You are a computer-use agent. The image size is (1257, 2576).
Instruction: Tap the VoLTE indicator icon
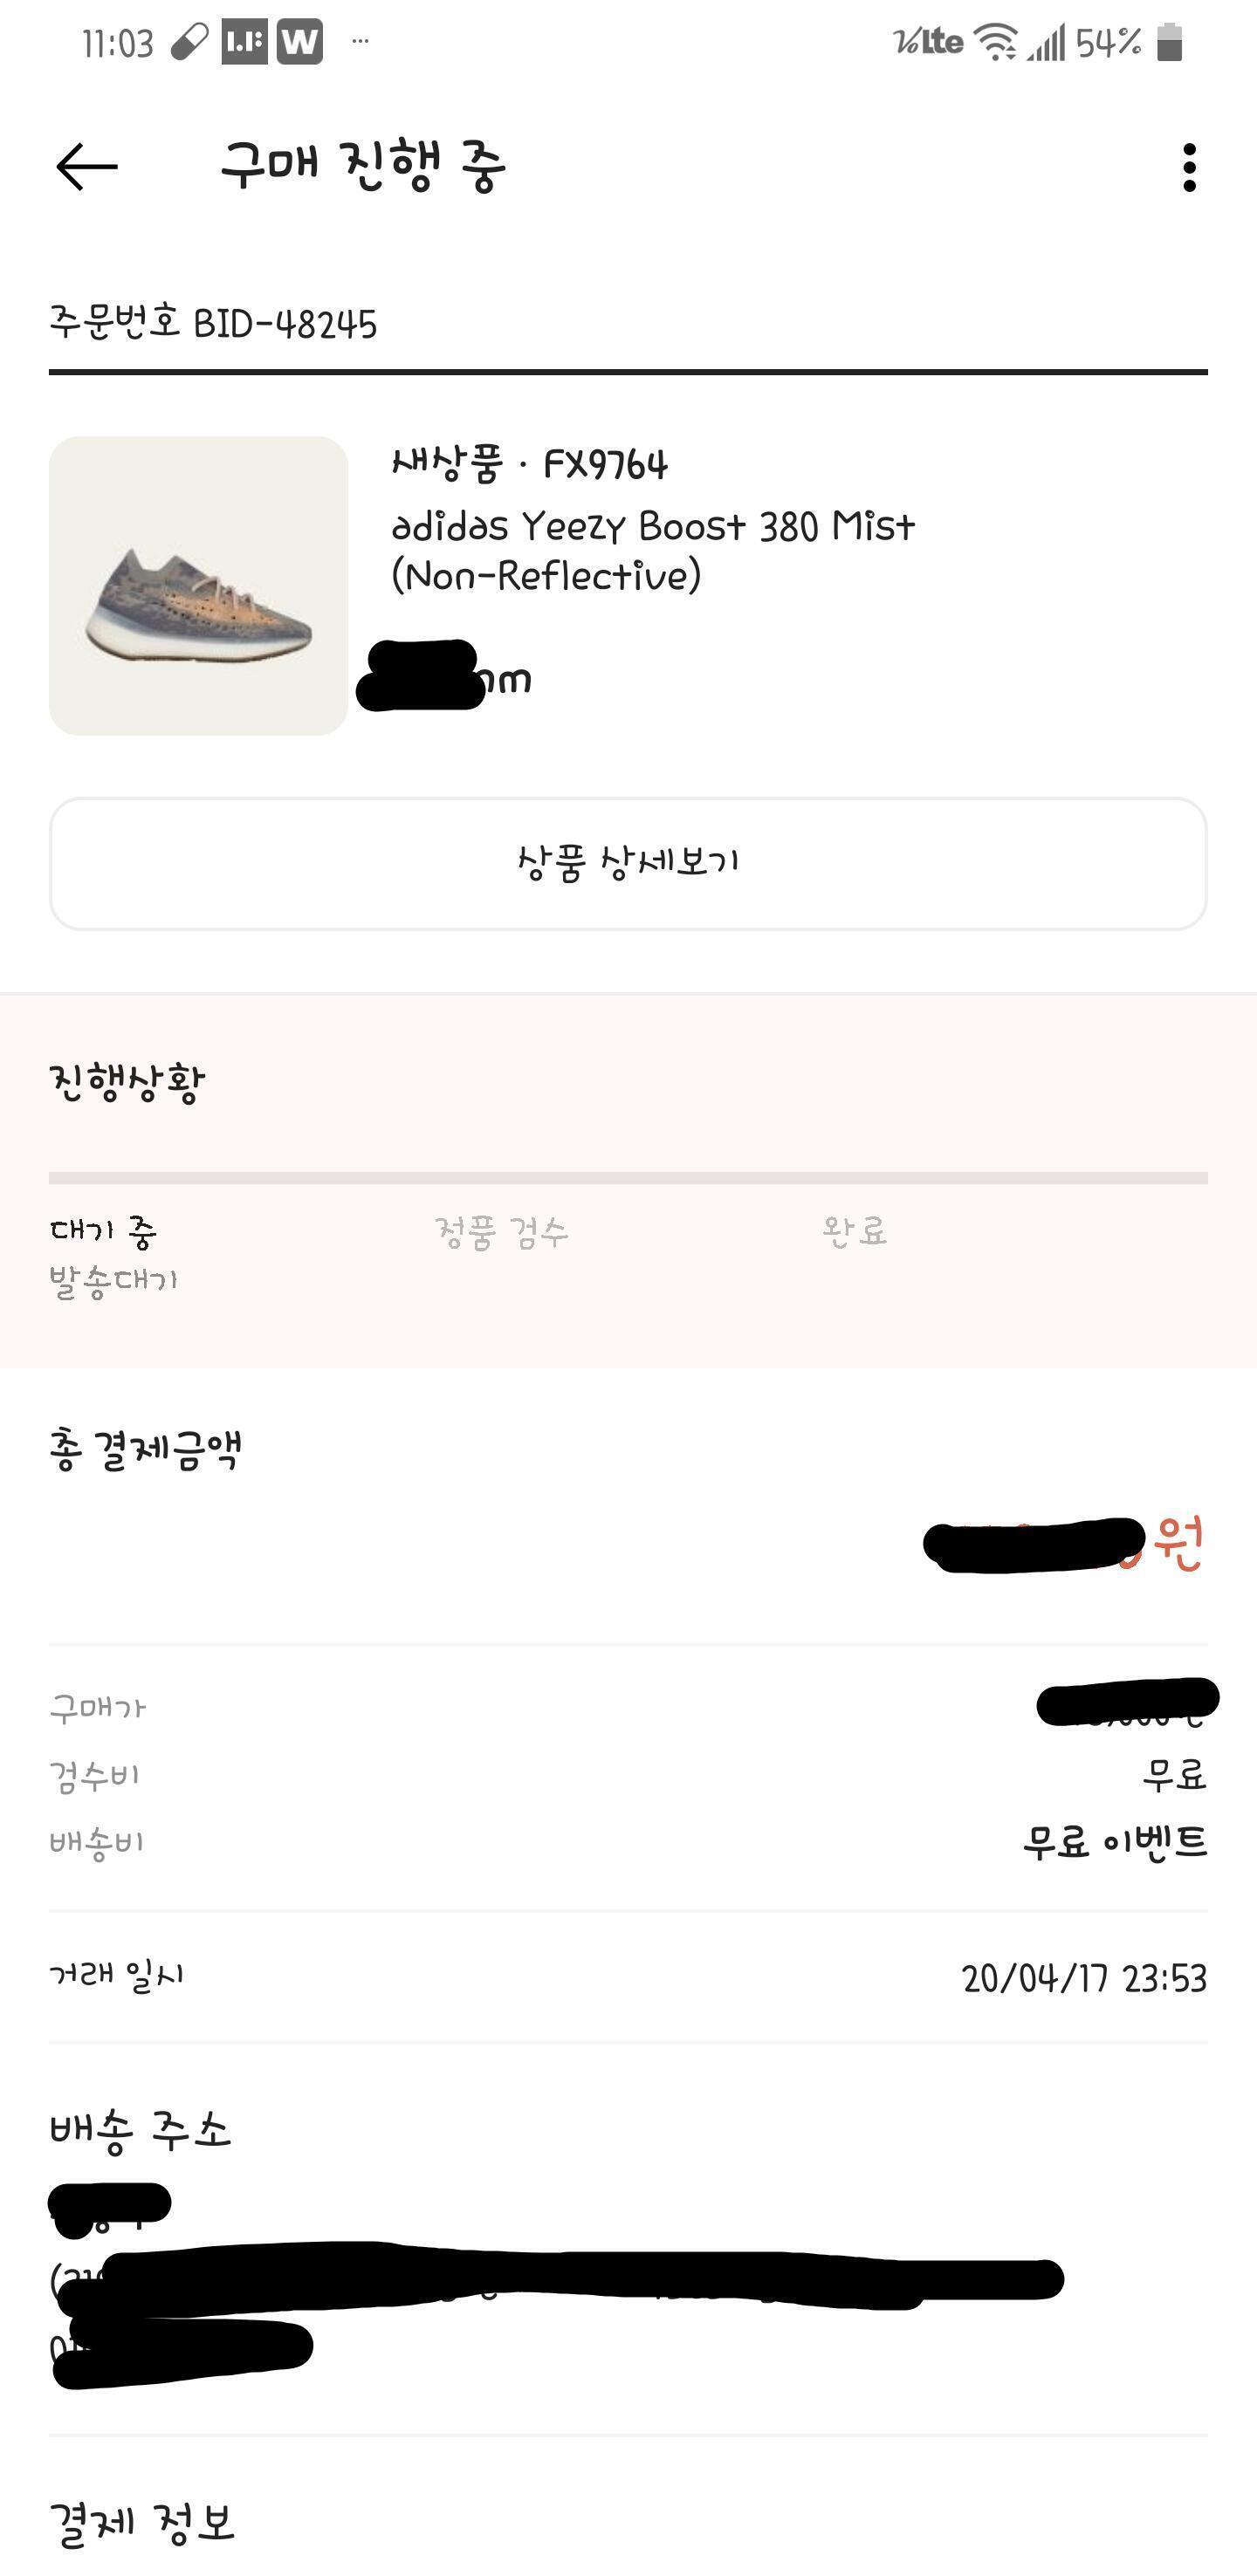pyautogui.click(x=929, y=42)
